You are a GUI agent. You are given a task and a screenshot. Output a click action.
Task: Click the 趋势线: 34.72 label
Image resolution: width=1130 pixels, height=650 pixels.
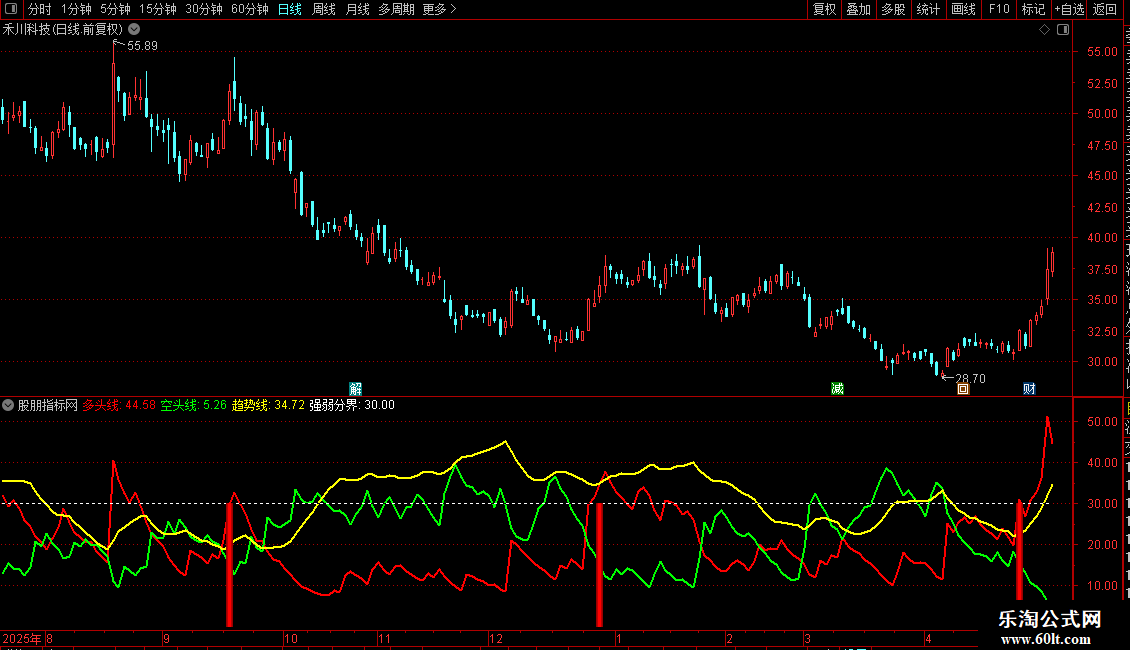pos(268,405)
